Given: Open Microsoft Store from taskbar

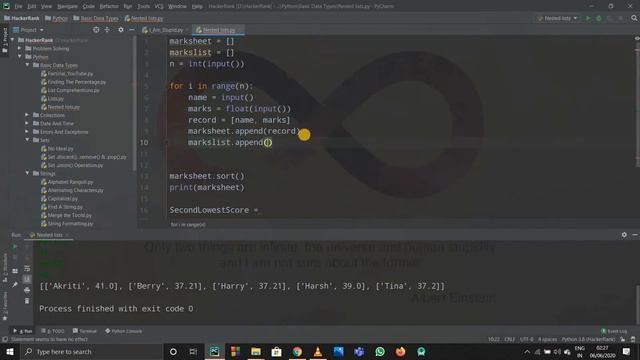Looking at the screenshot, I should click(276, 351).
